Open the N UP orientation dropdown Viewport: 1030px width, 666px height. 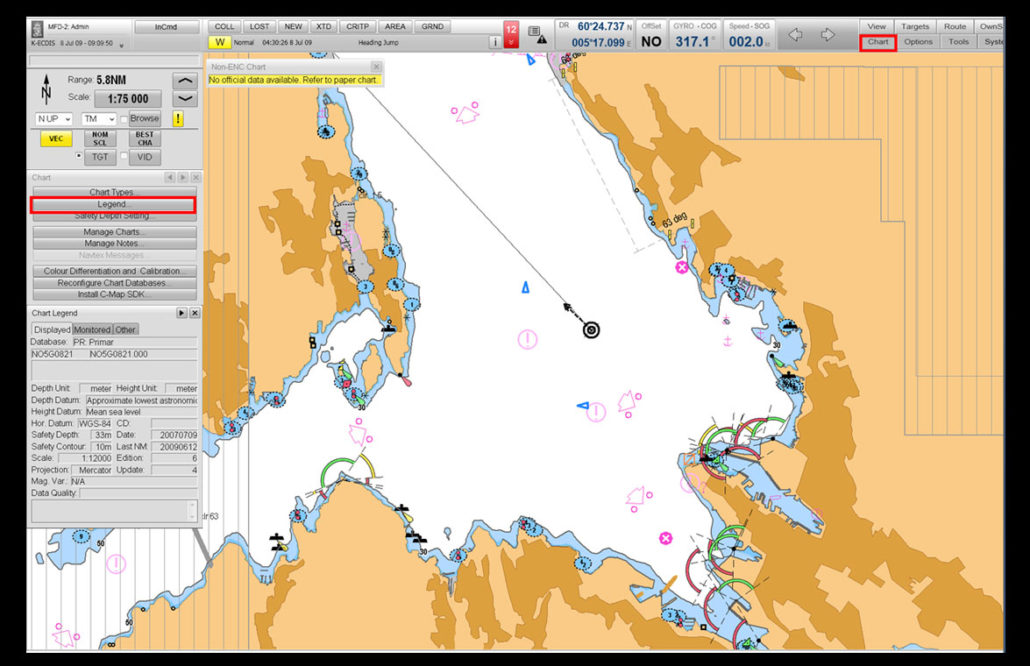[53, 118]
